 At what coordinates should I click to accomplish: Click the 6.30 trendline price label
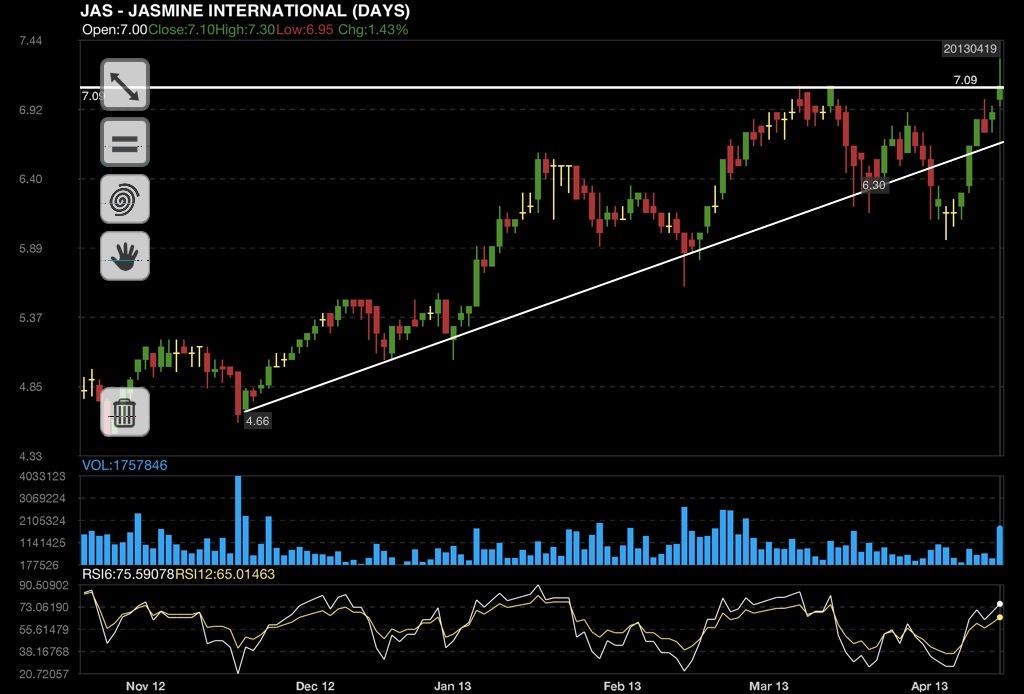pos(874,185)
